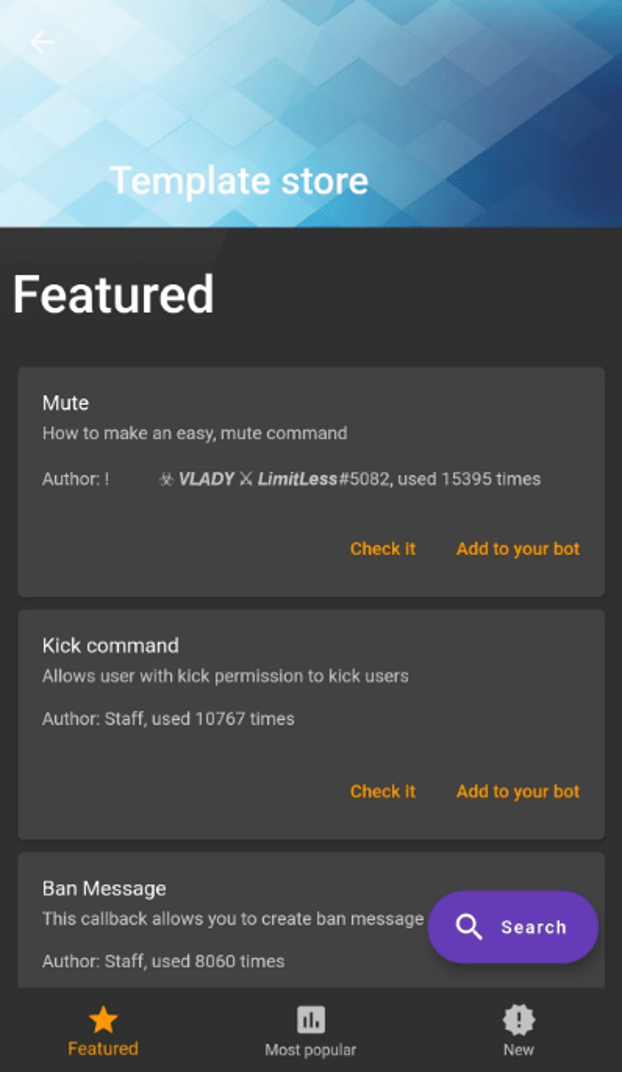
Task: Open the Search floating button text
Action: tap(534, 927)
